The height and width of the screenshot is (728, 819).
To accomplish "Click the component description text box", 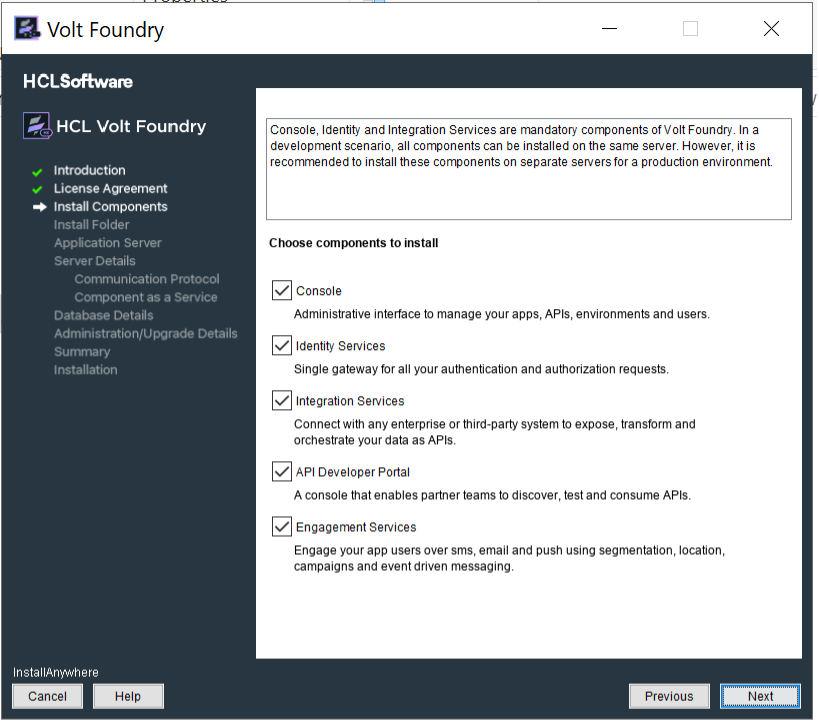I will [x=528, y=168].
